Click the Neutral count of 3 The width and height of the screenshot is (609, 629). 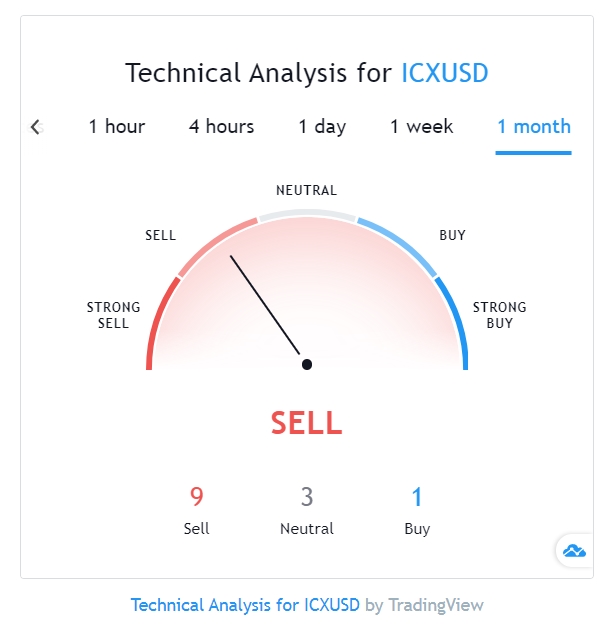pyautogui.click(x=307, y=496)
